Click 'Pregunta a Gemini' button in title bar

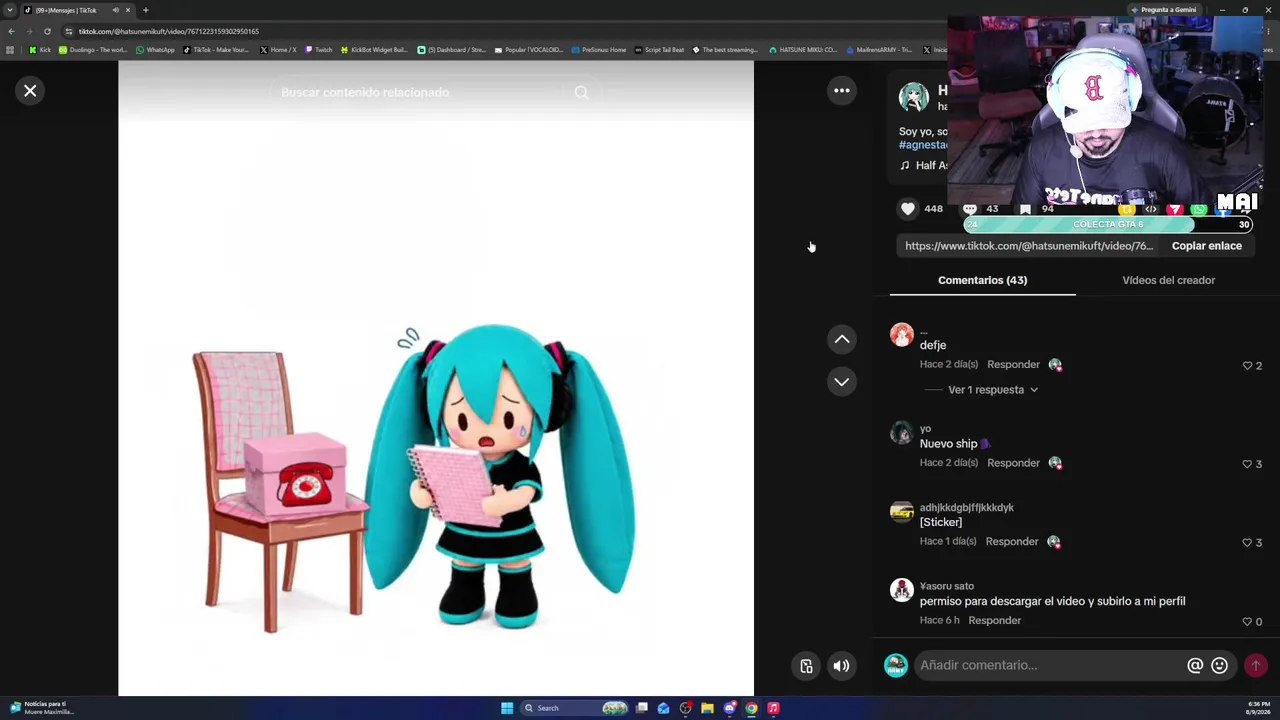pyautogui.click(x=1163, y=10)
